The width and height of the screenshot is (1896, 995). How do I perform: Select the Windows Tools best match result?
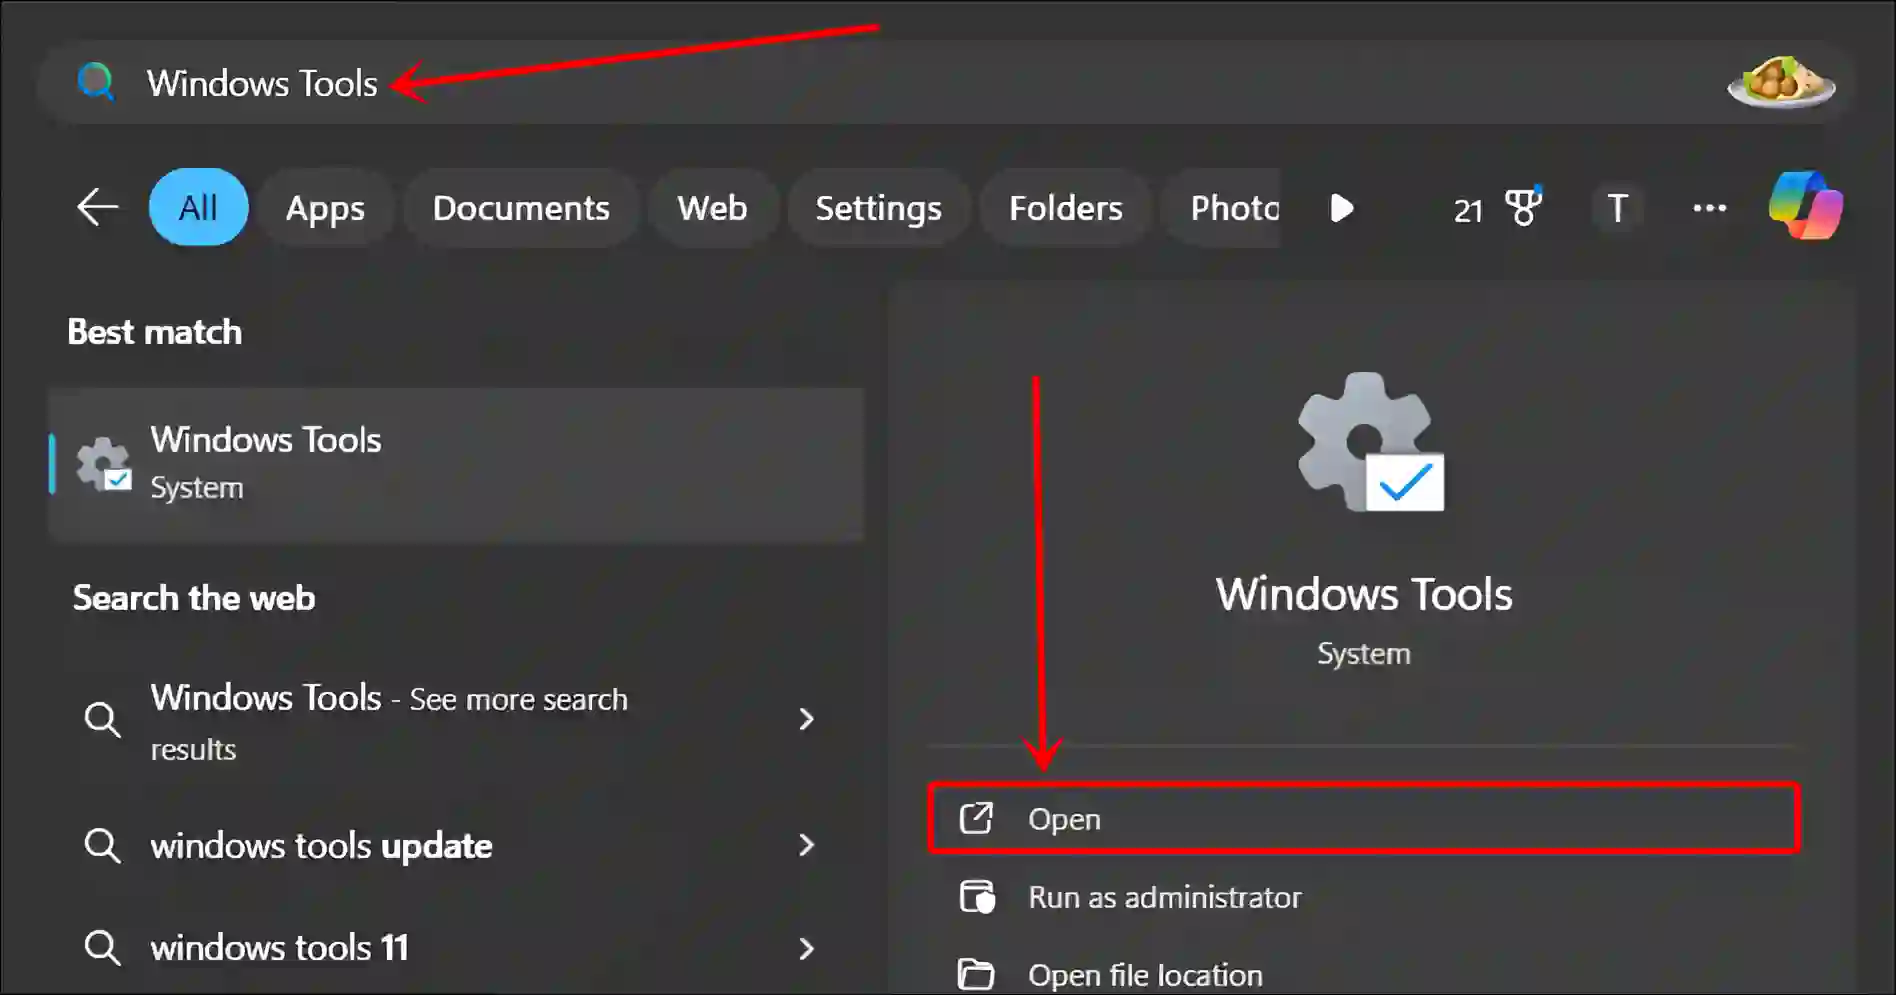click(x=456, y=465)
